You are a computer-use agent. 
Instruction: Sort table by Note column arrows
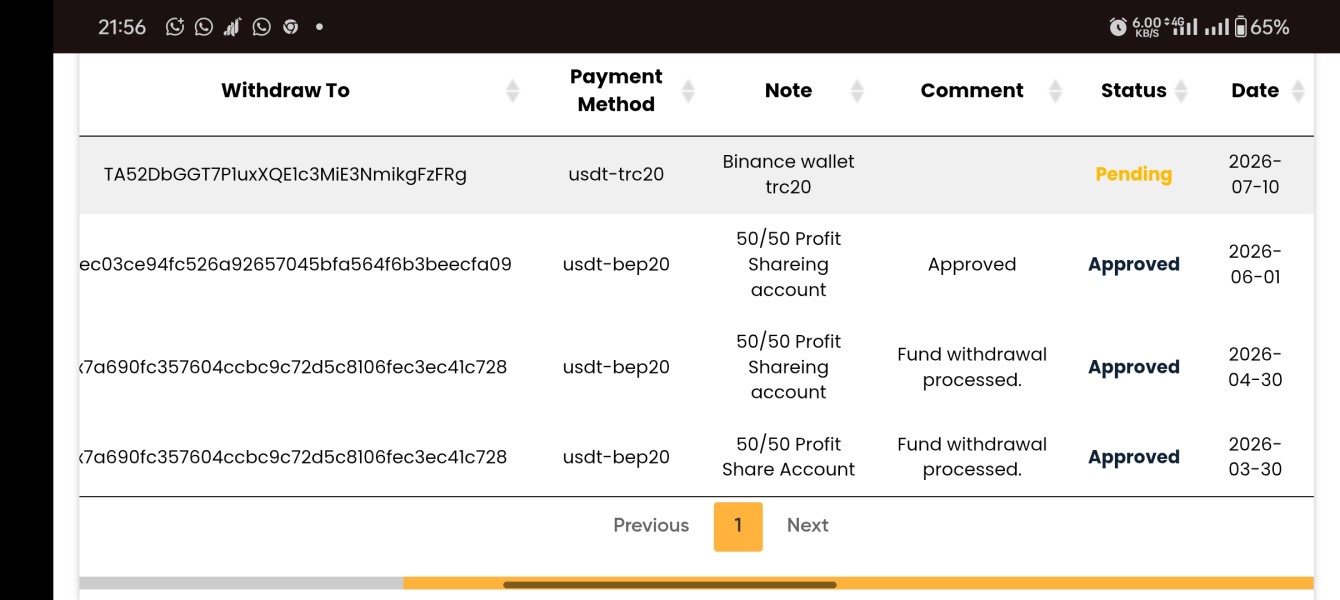857,91
